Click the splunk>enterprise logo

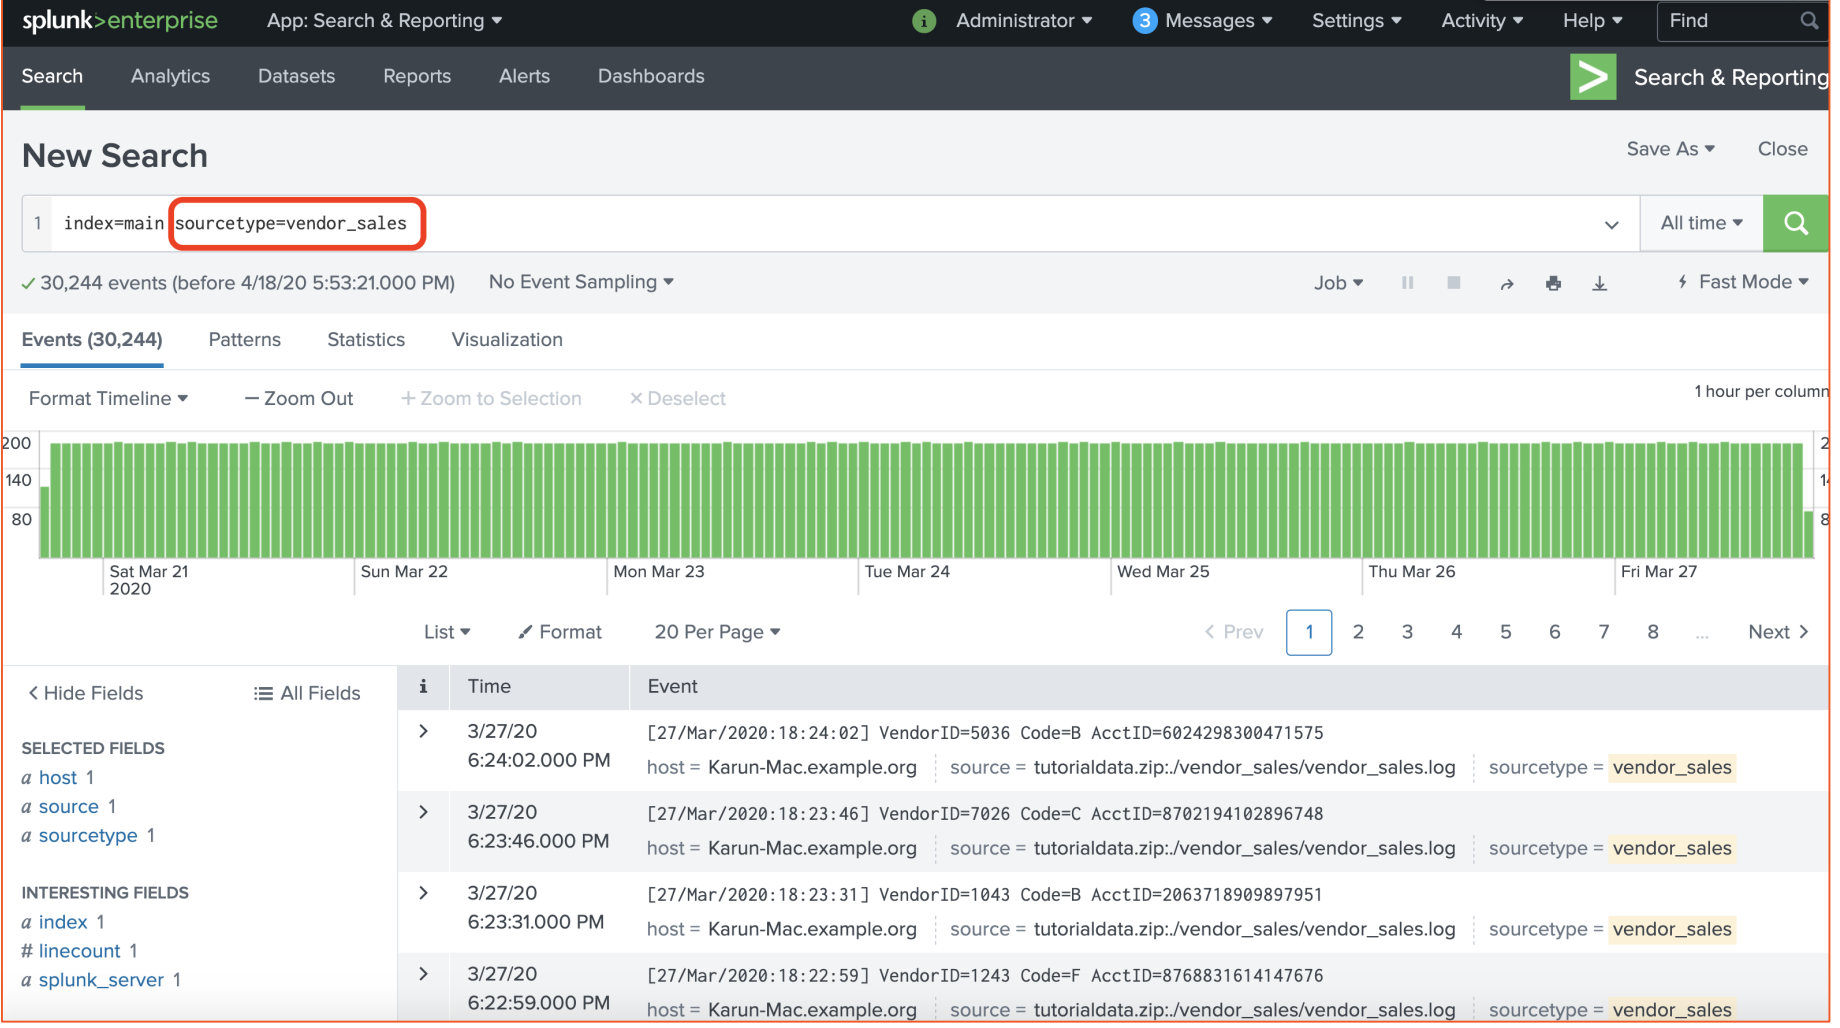click(120, 21)
